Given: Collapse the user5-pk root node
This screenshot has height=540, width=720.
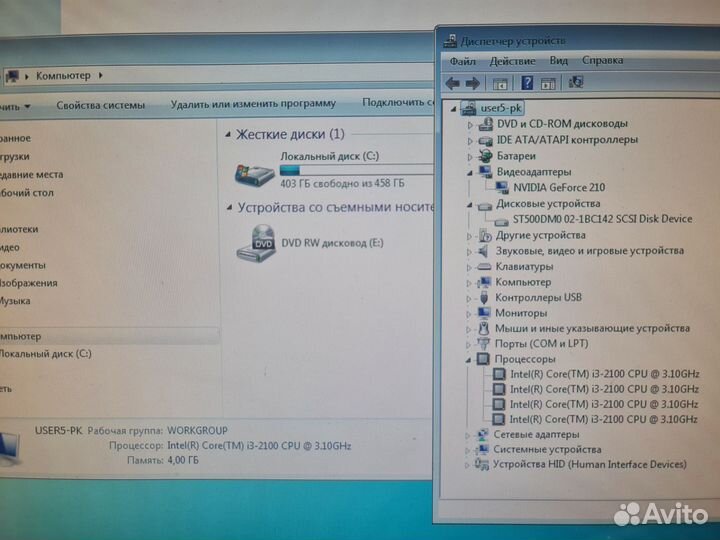Looking at the screenshot, I should point(454,109).
